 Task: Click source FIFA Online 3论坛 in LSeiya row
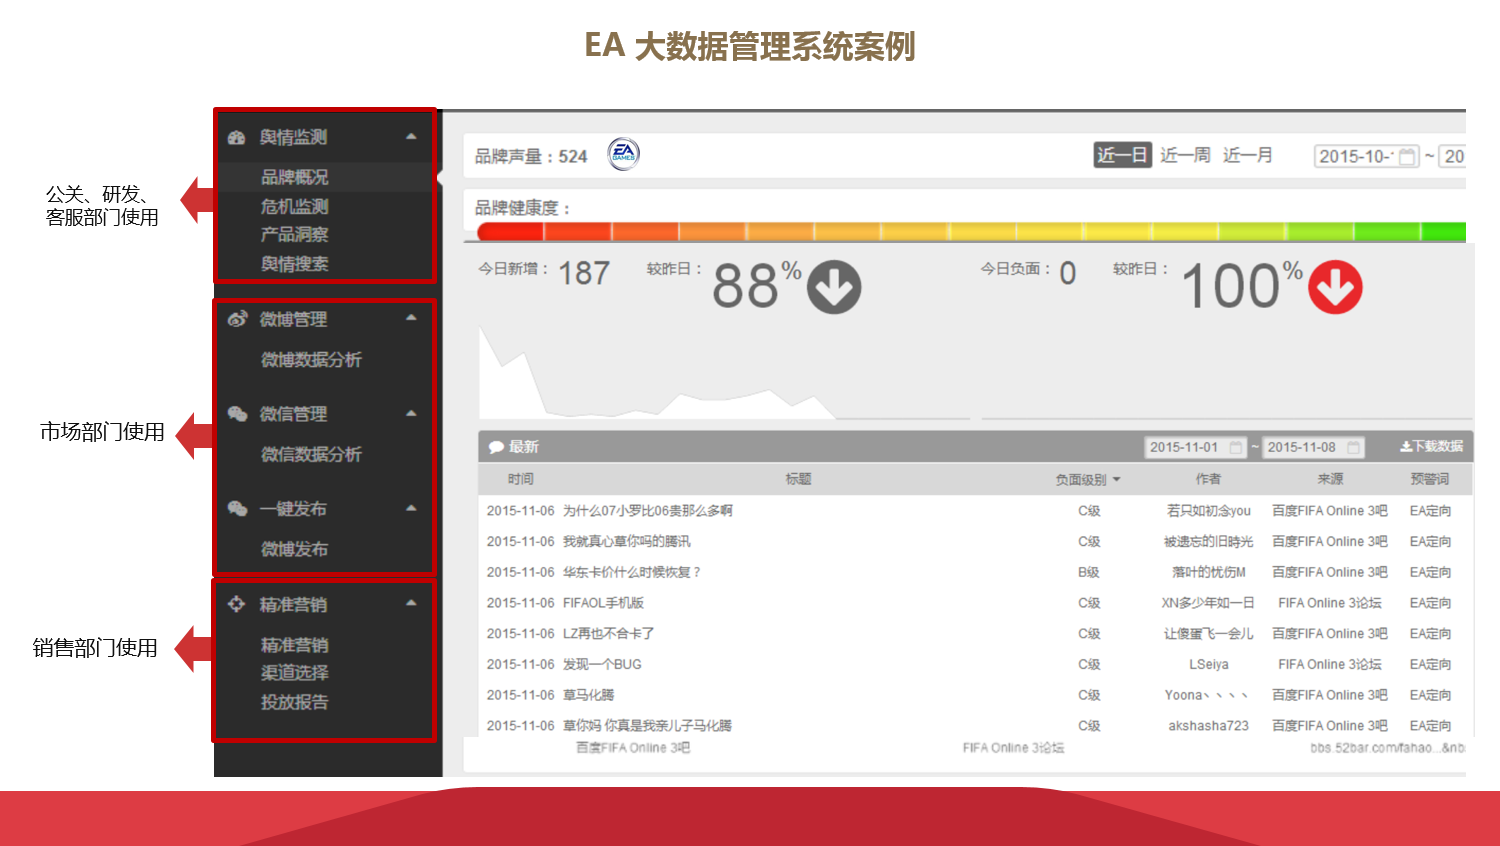[1330, 665]
